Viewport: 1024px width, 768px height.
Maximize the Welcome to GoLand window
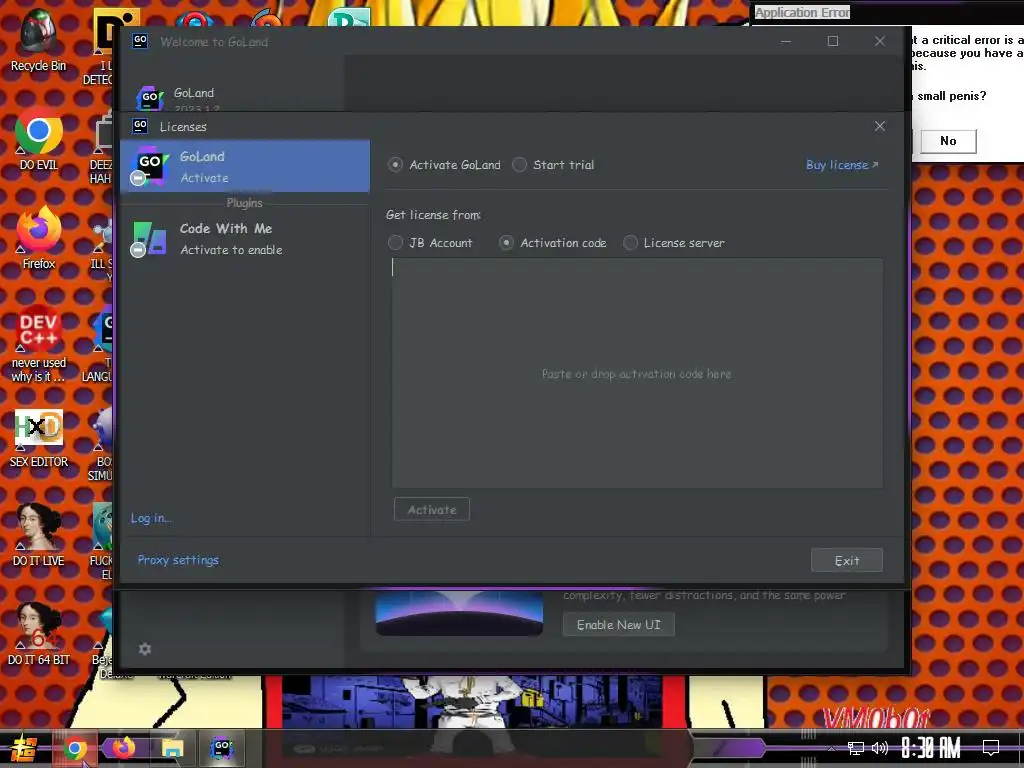click(833, 41)
